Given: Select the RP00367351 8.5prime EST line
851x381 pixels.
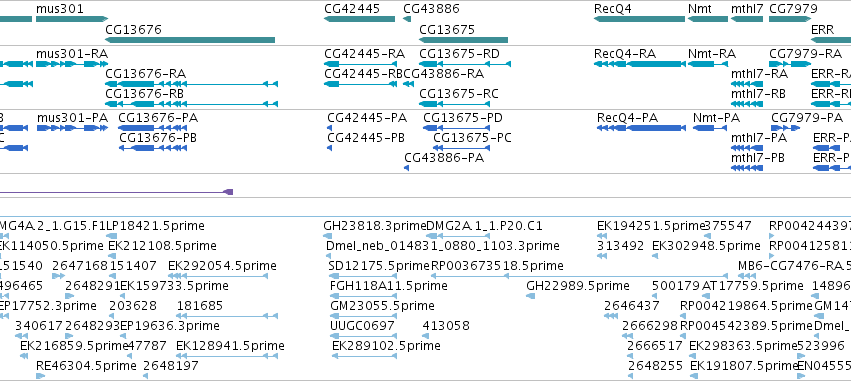Looking at the screenshot, I should pyautogui.click(x=579, y=276).
